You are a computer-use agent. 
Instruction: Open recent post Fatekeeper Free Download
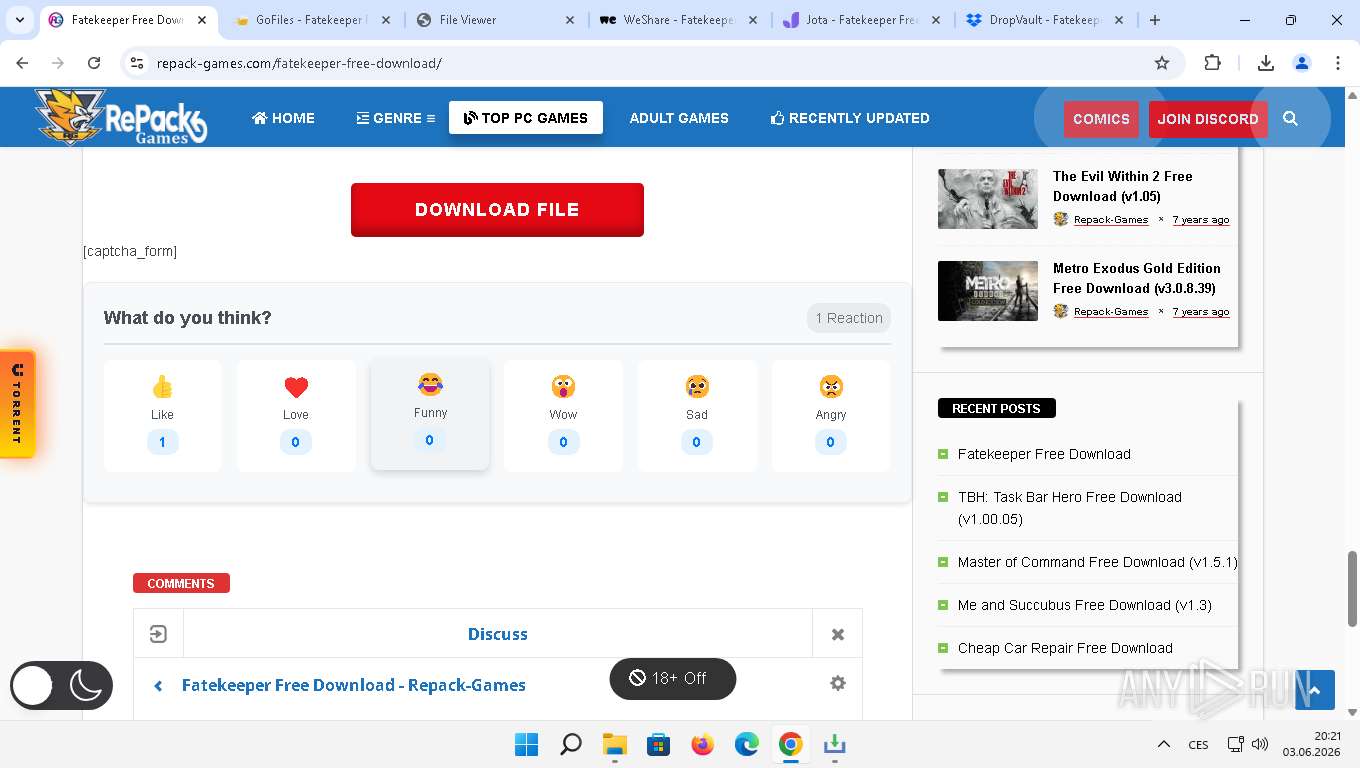(1044, 454)
